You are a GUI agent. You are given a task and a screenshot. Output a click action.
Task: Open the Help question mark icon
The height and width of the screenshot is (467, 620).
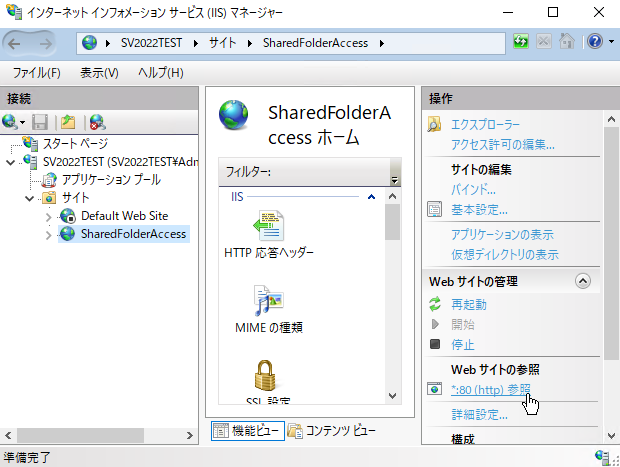[595, 41]
